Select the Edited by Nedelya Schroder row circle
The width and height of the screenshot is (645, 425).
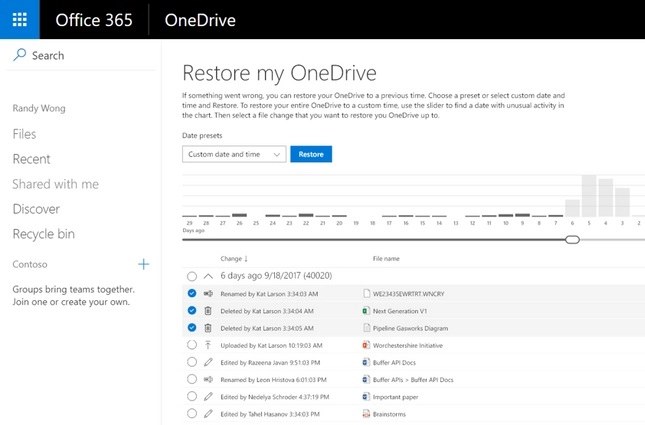(x=192, y=396)
